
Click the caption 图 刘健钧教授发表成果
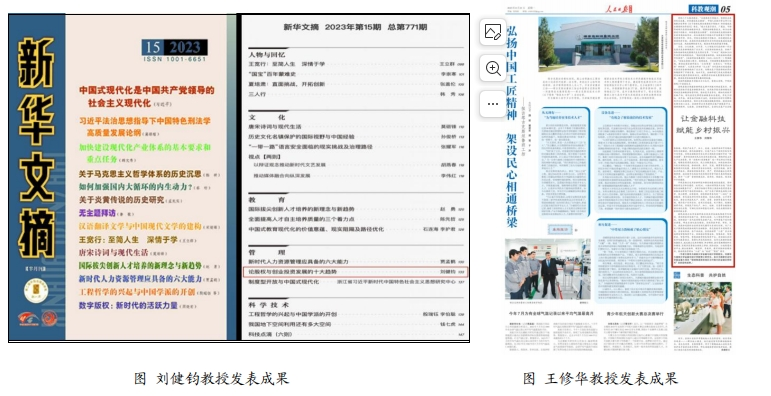tap(211, 378)
